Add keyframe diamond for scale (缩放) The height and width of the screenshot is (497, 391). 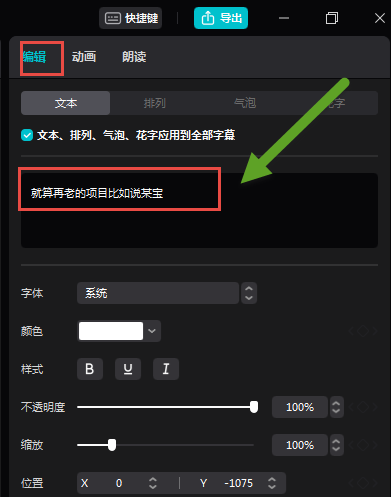click(x=363, y=445)
